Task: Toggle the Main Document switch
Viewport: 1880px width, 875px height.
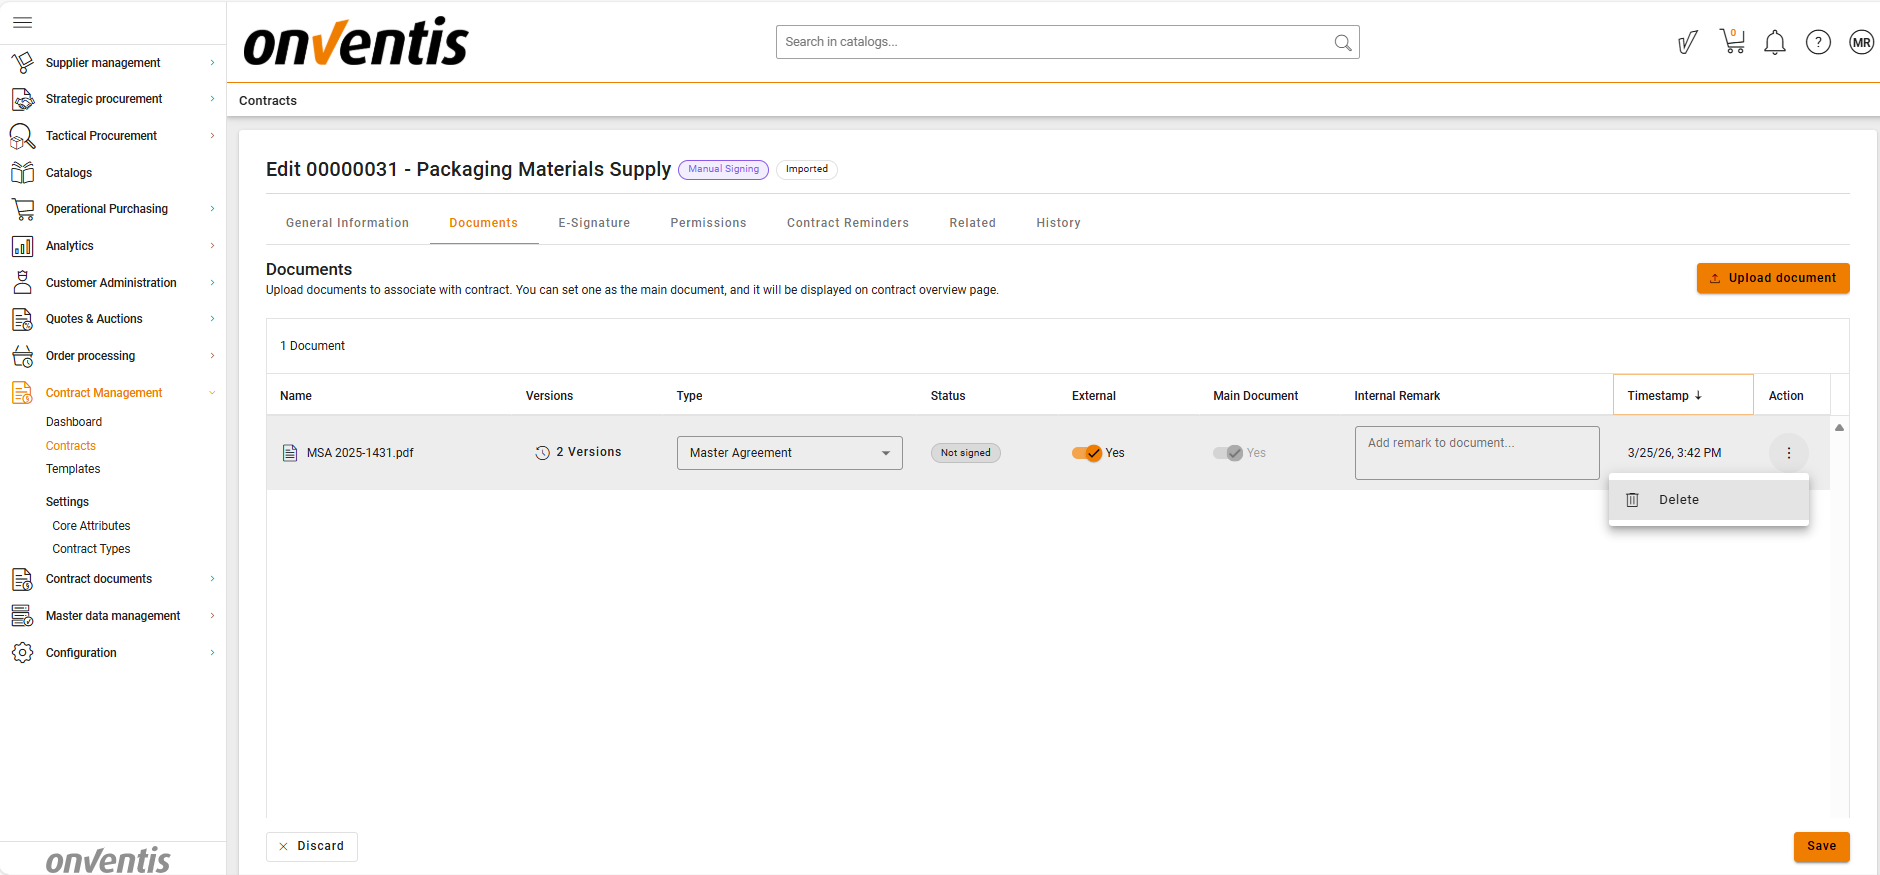Action: tap(1228, 453)
